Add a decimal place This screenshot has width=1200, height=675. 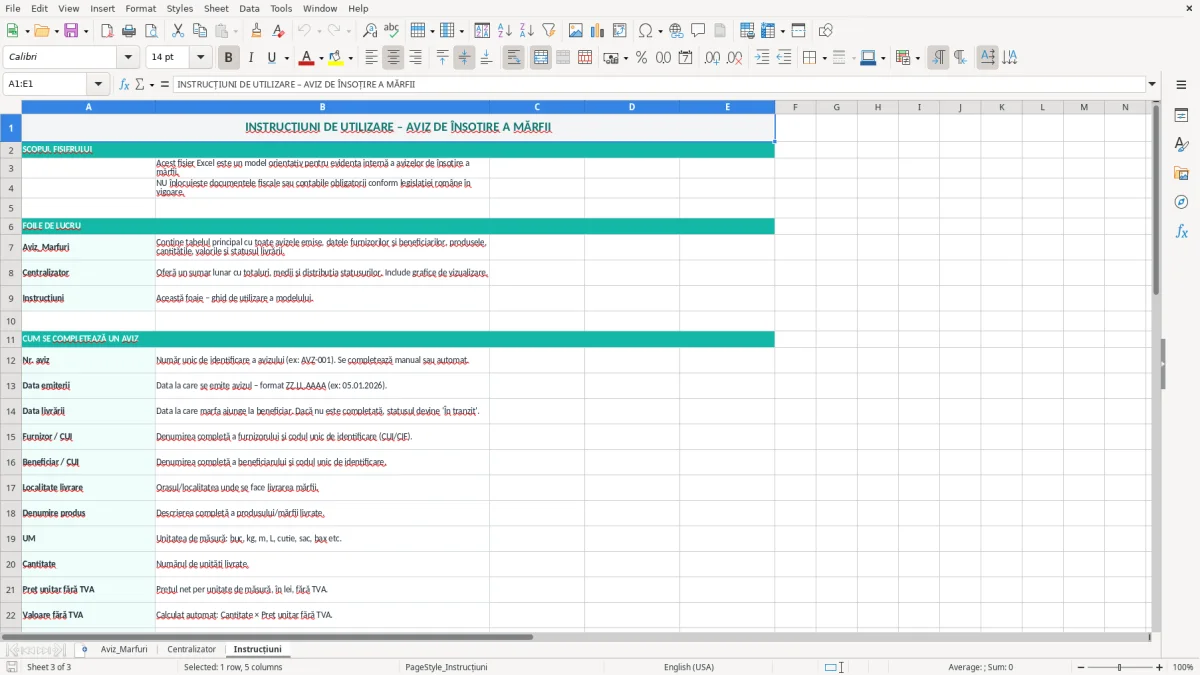coord(712,58)
